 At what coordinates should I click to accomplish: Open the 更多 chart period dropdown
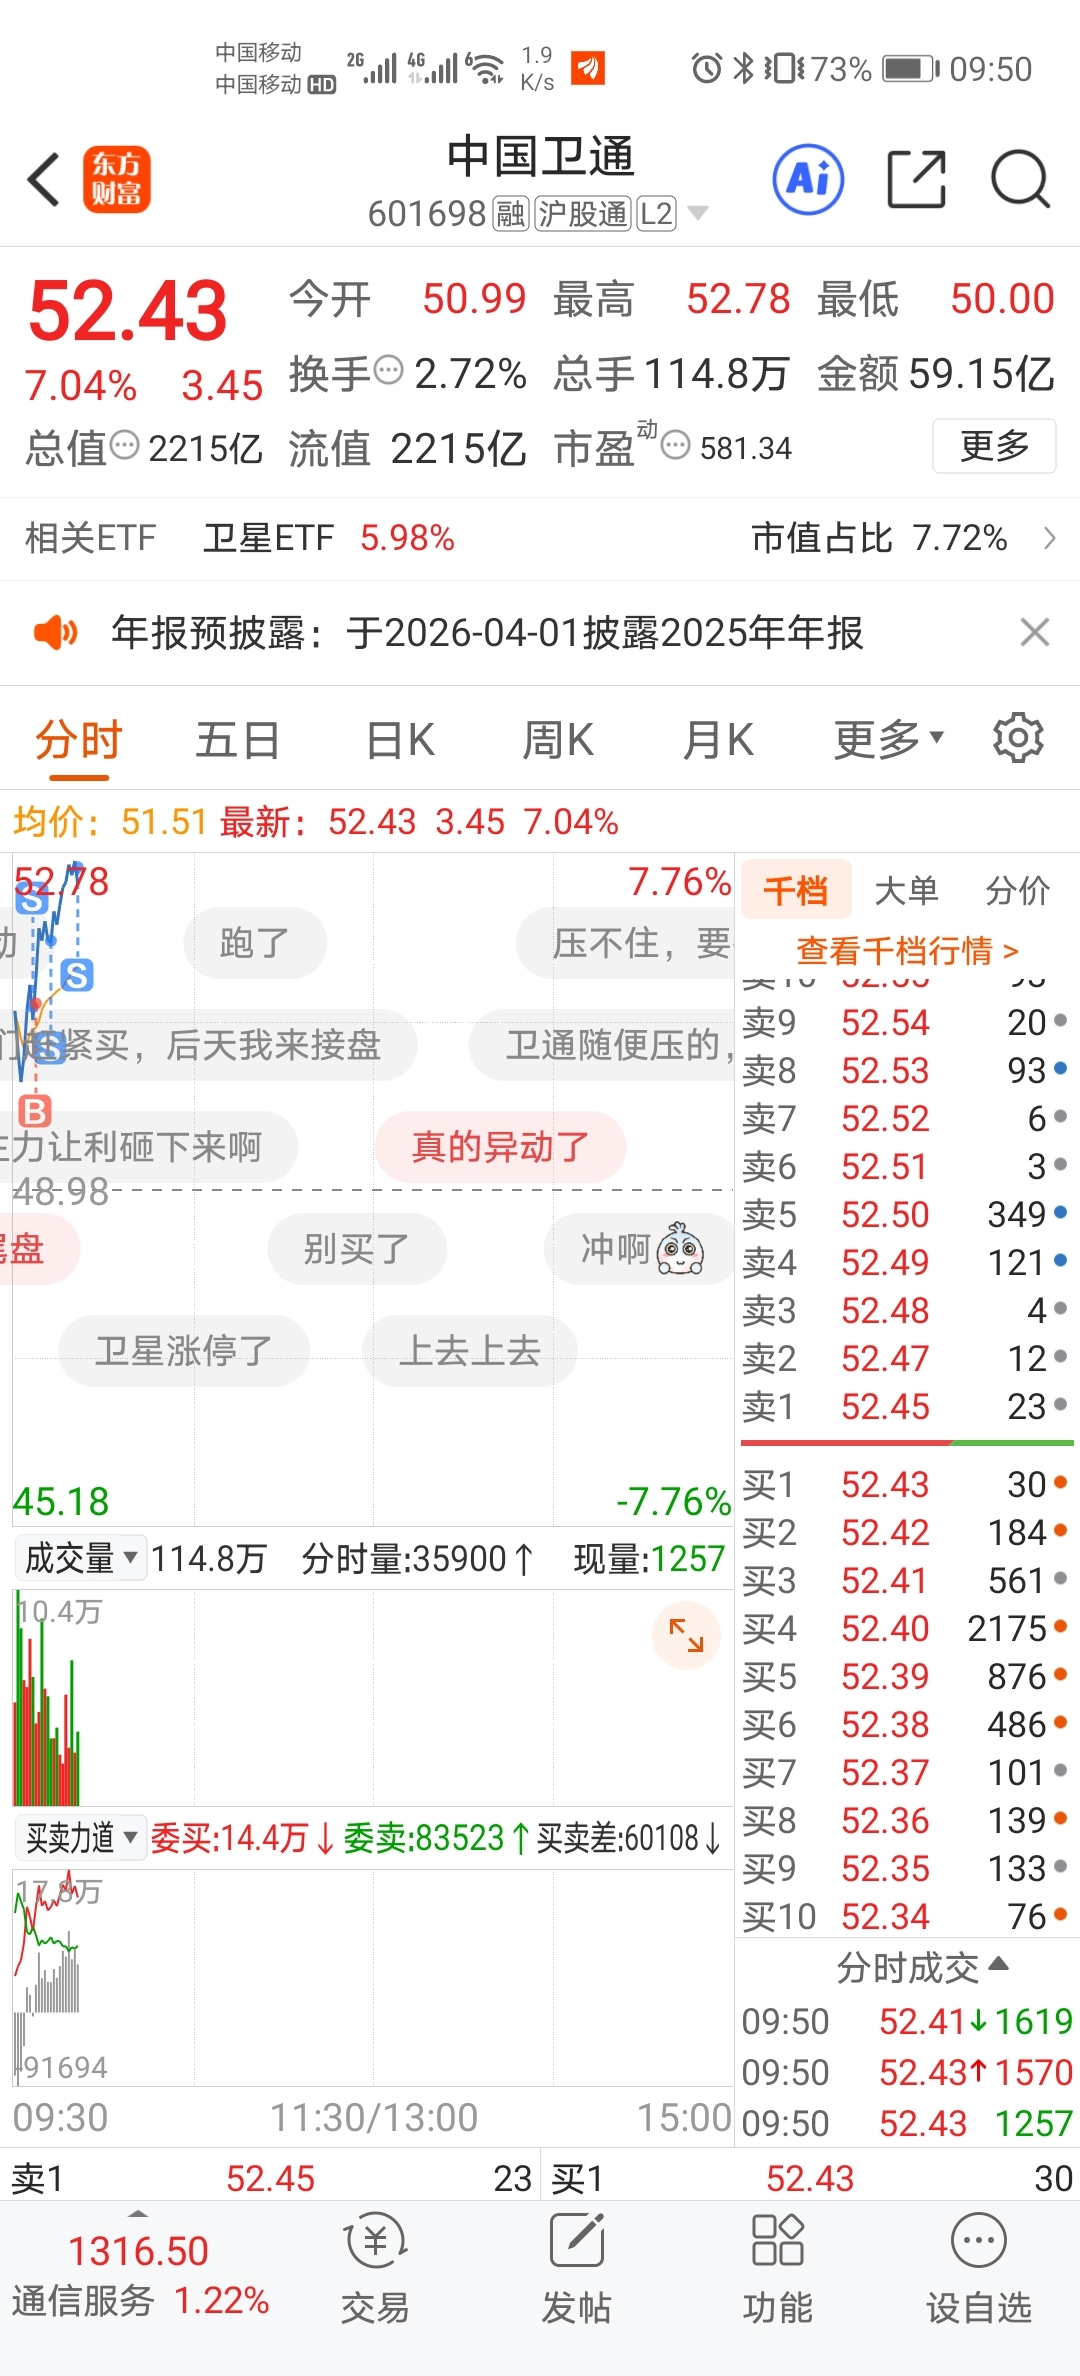(x=888, y=740)
